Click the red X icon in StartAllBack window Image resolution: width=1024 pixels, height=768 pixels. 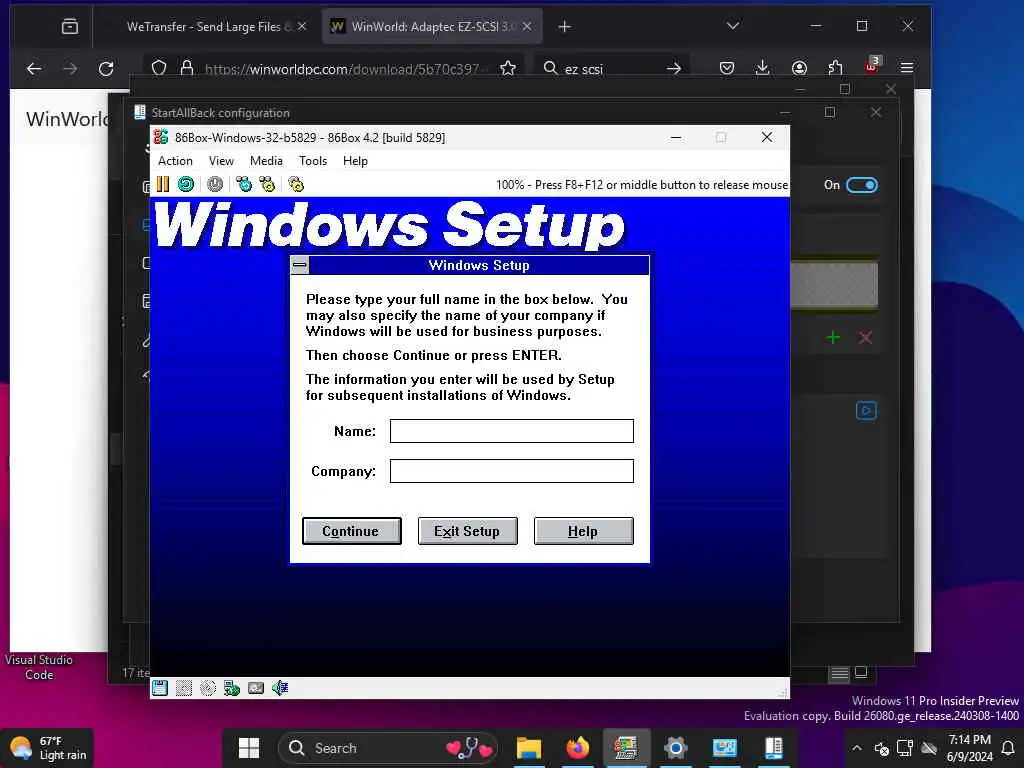(866, 338)
